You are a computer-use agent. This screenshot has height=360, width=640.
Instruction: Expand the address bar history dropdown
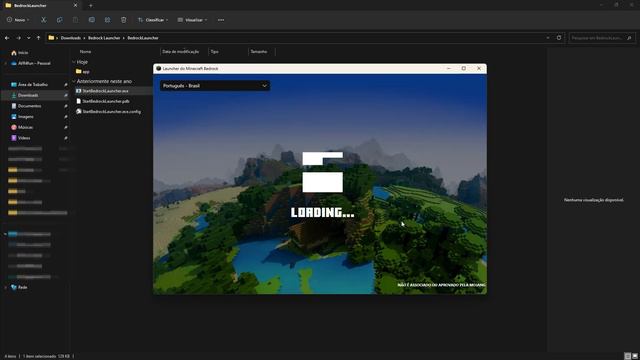point(548,38)
